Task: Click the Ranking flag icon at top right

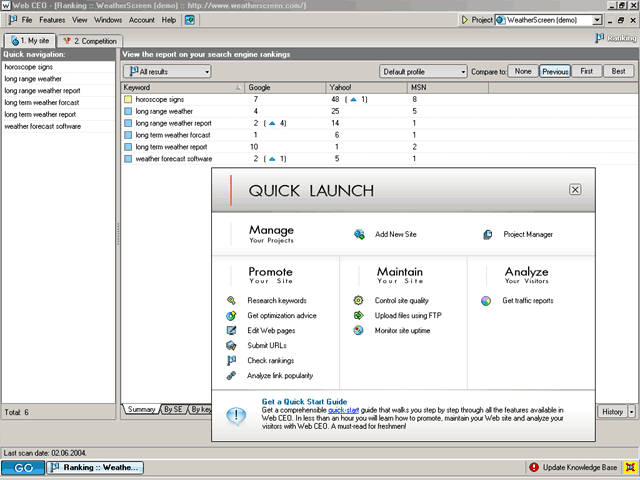Action: point(599,38)
